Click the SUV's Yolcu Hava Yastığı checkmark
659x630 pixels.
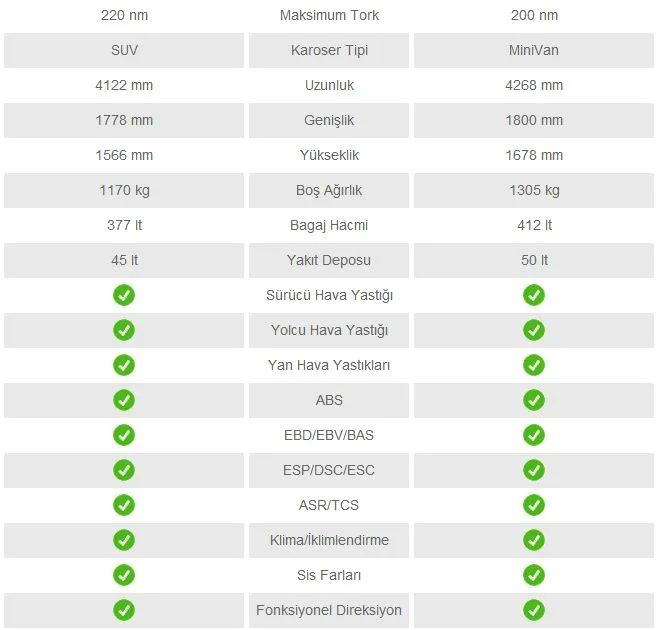pos(124,330)
